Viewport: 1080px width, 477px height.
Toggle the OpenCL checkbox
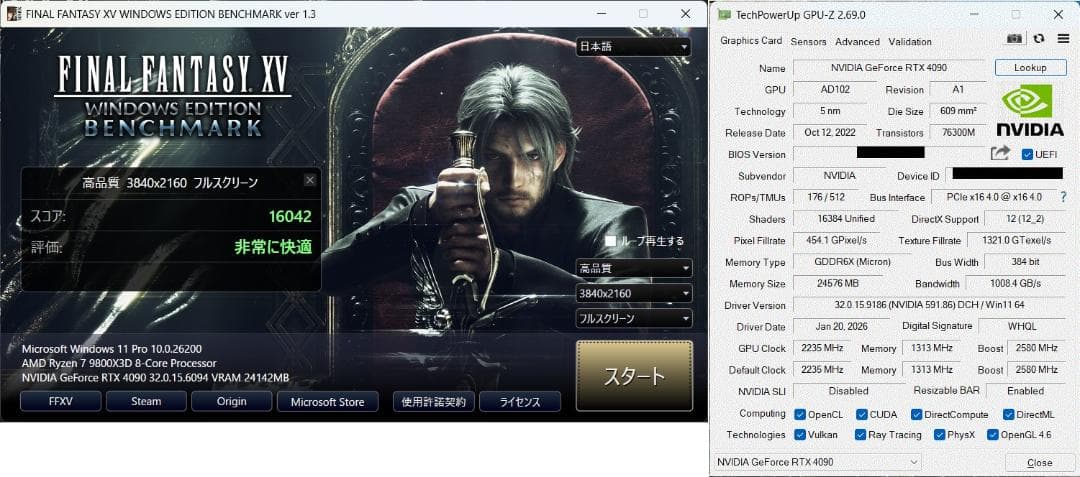[x=800, y=414]
